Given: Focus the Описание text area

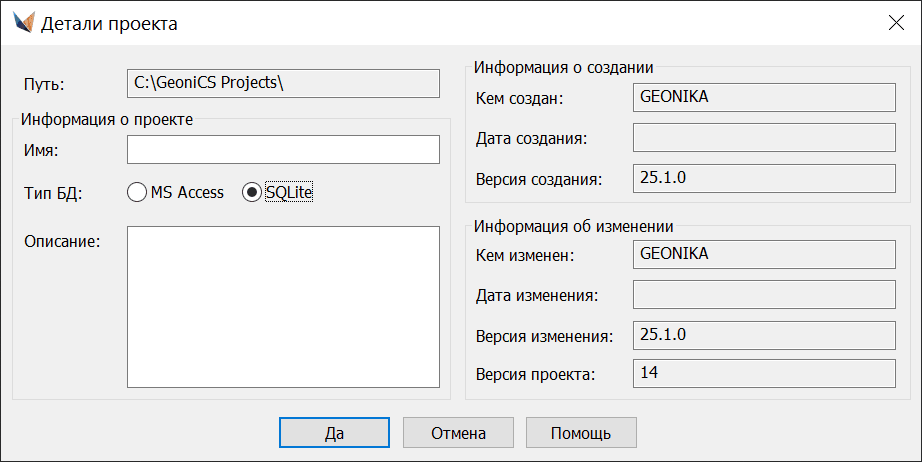Looking at the screenshot, I should click(283, 306).
